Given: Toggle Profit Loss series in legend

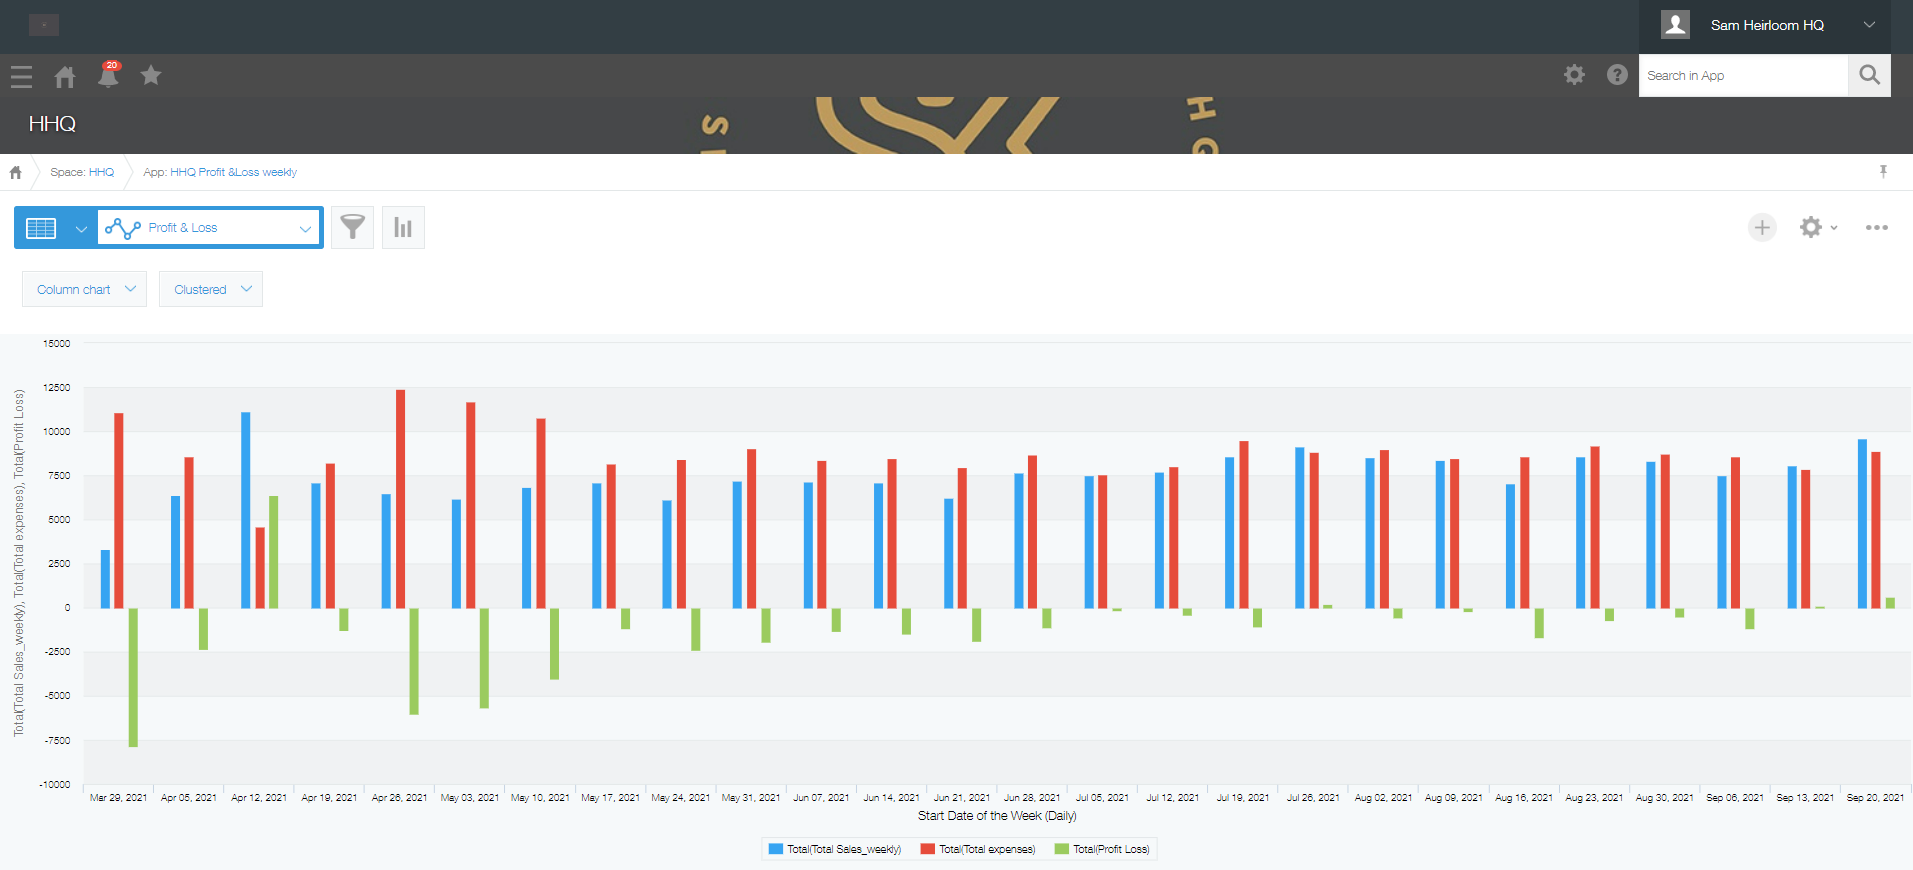Looking at the screenshot, I should tap(1102, 849).
